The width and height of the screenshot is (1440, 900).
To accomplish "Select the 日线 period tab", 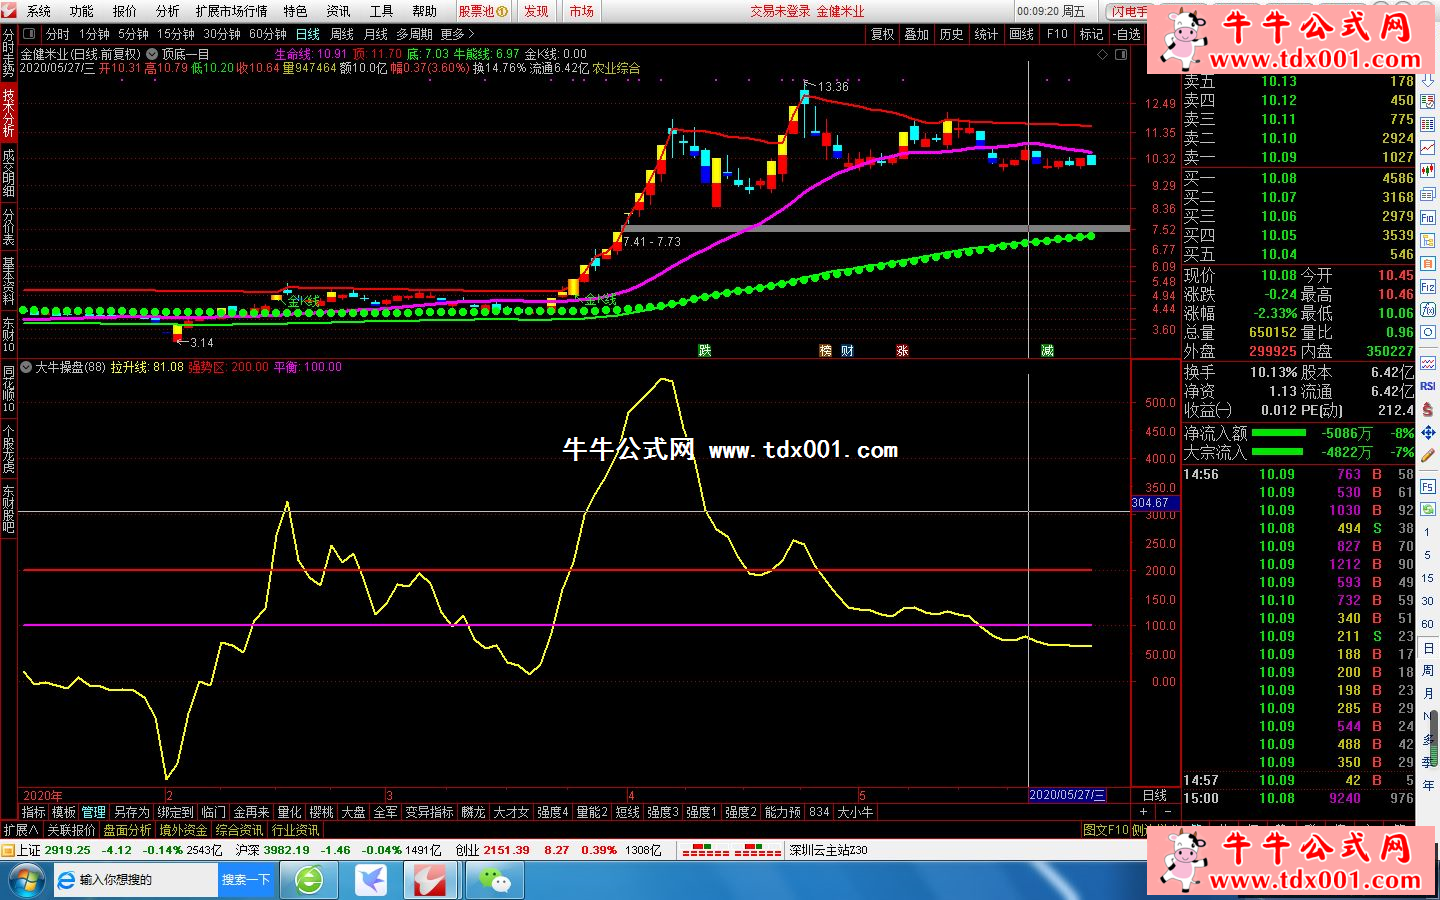I will (x=308, y=34).
